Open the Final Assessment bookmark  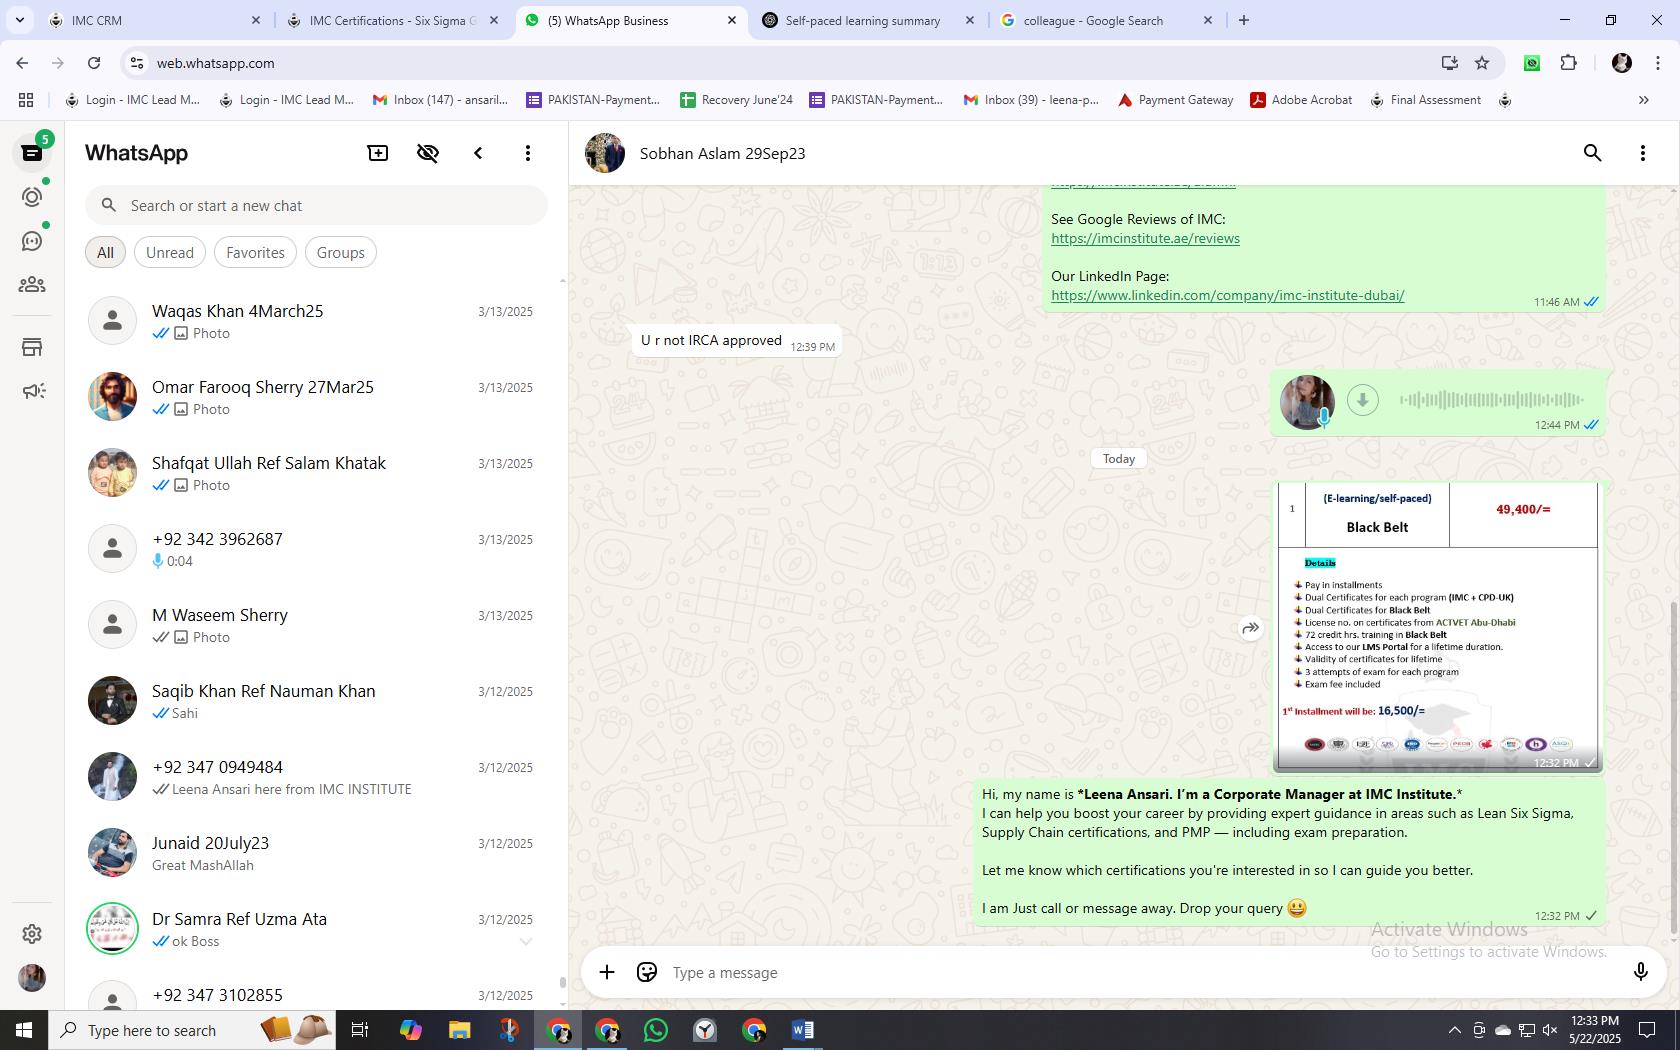(1425, 100)
